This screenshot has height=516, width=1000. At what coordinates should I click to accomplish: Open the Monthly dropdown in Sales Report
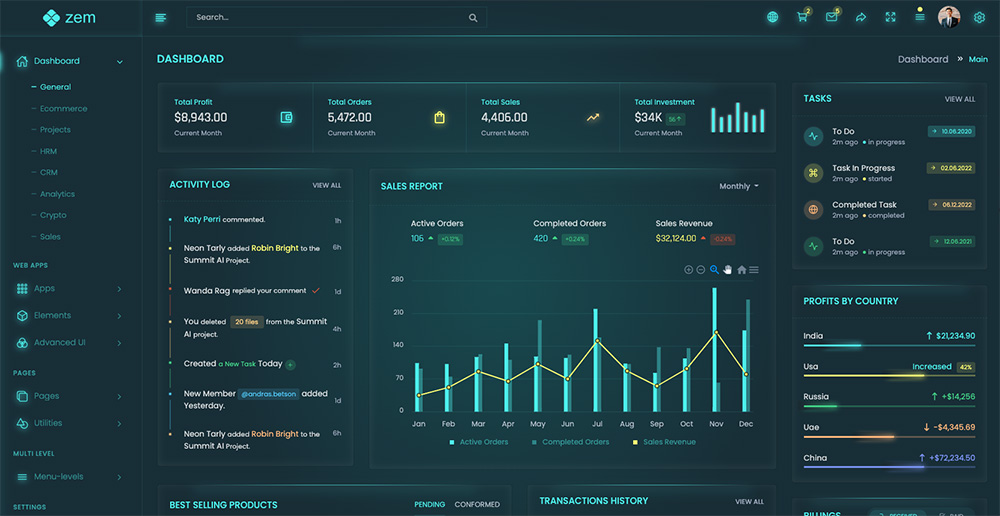pyautogui.click(x=739, y=186)
